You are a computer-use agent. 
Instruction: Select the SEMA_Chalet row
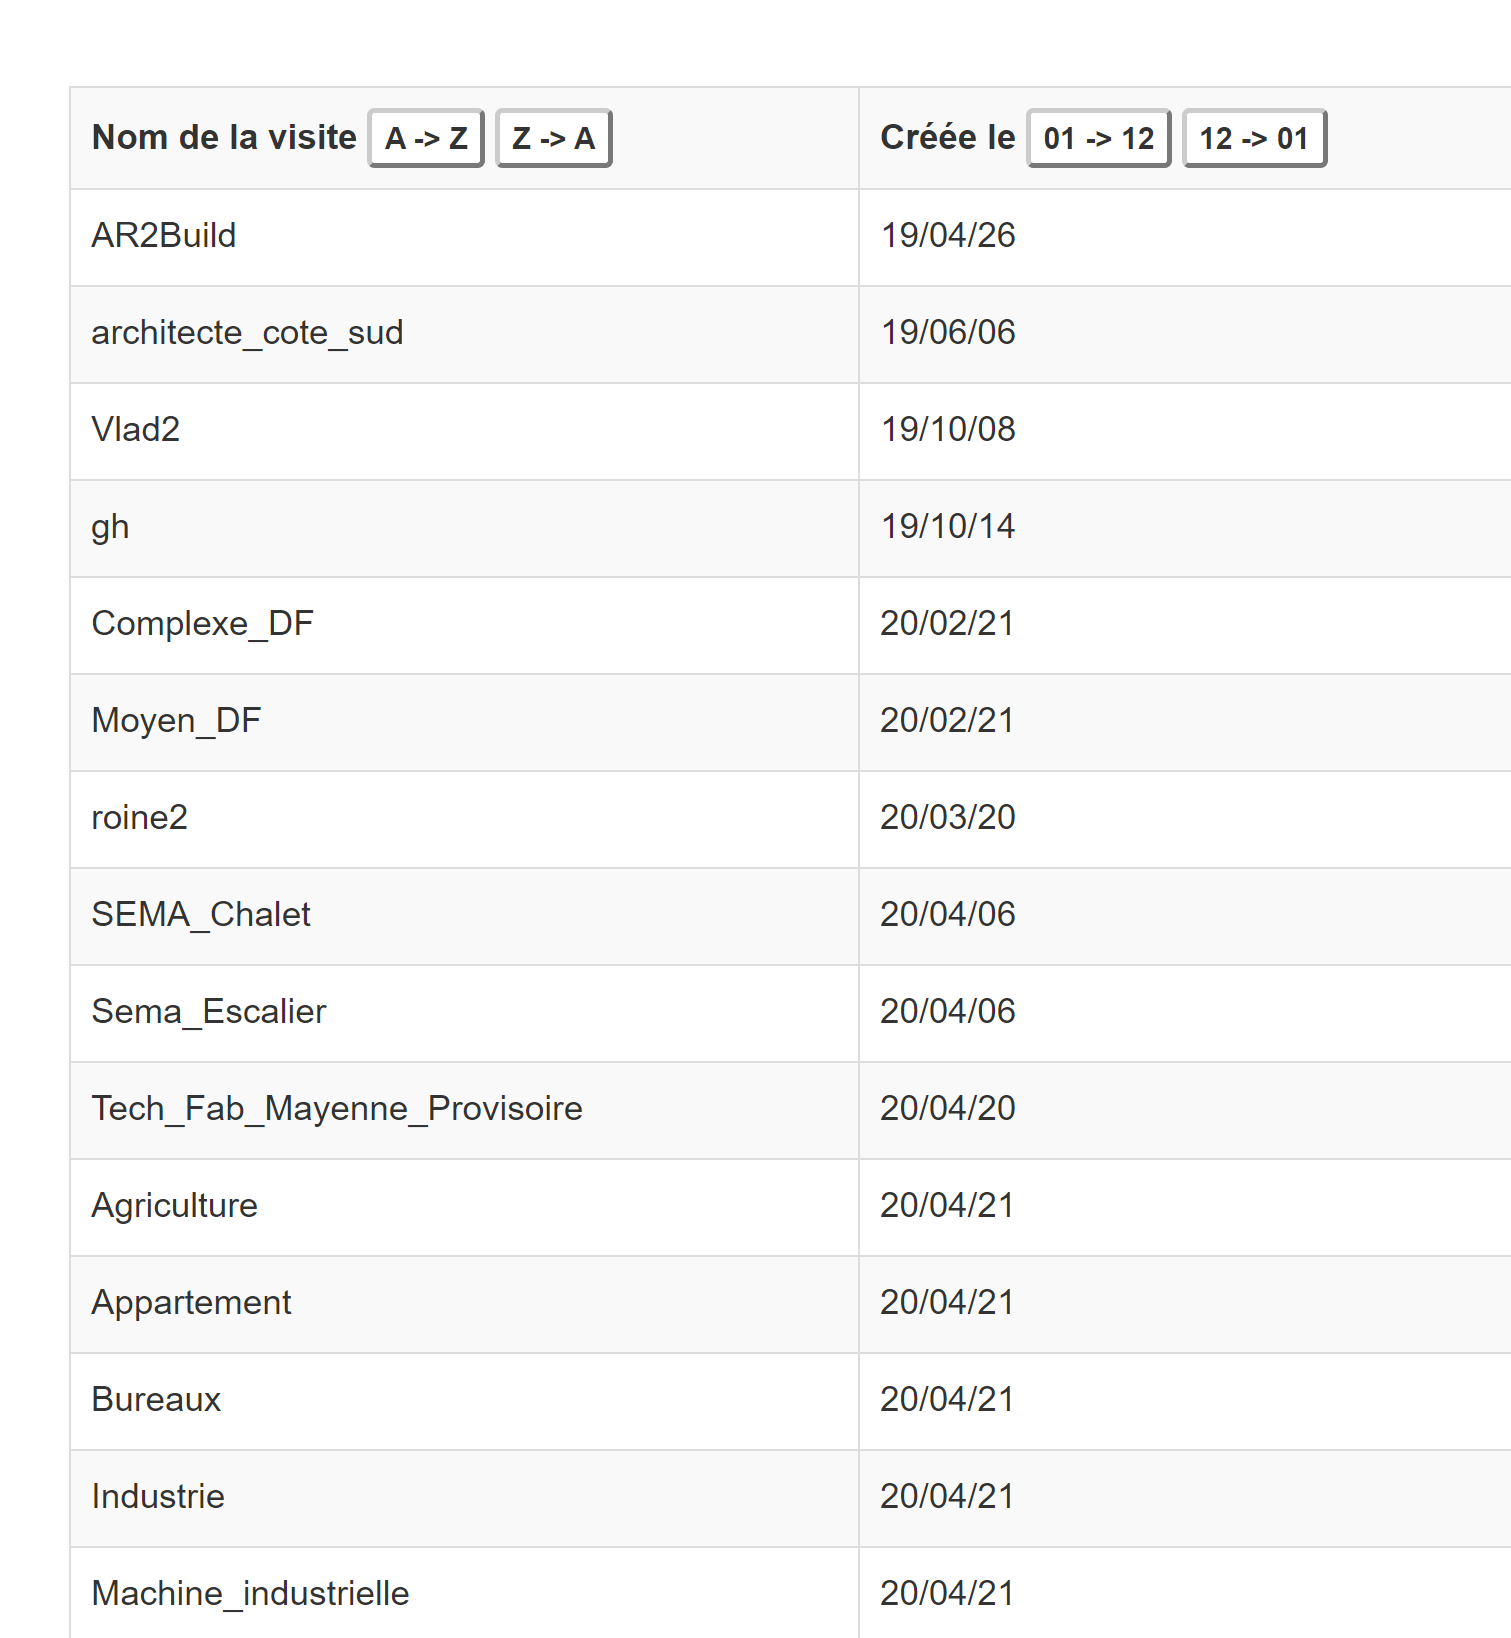[200, 914]
